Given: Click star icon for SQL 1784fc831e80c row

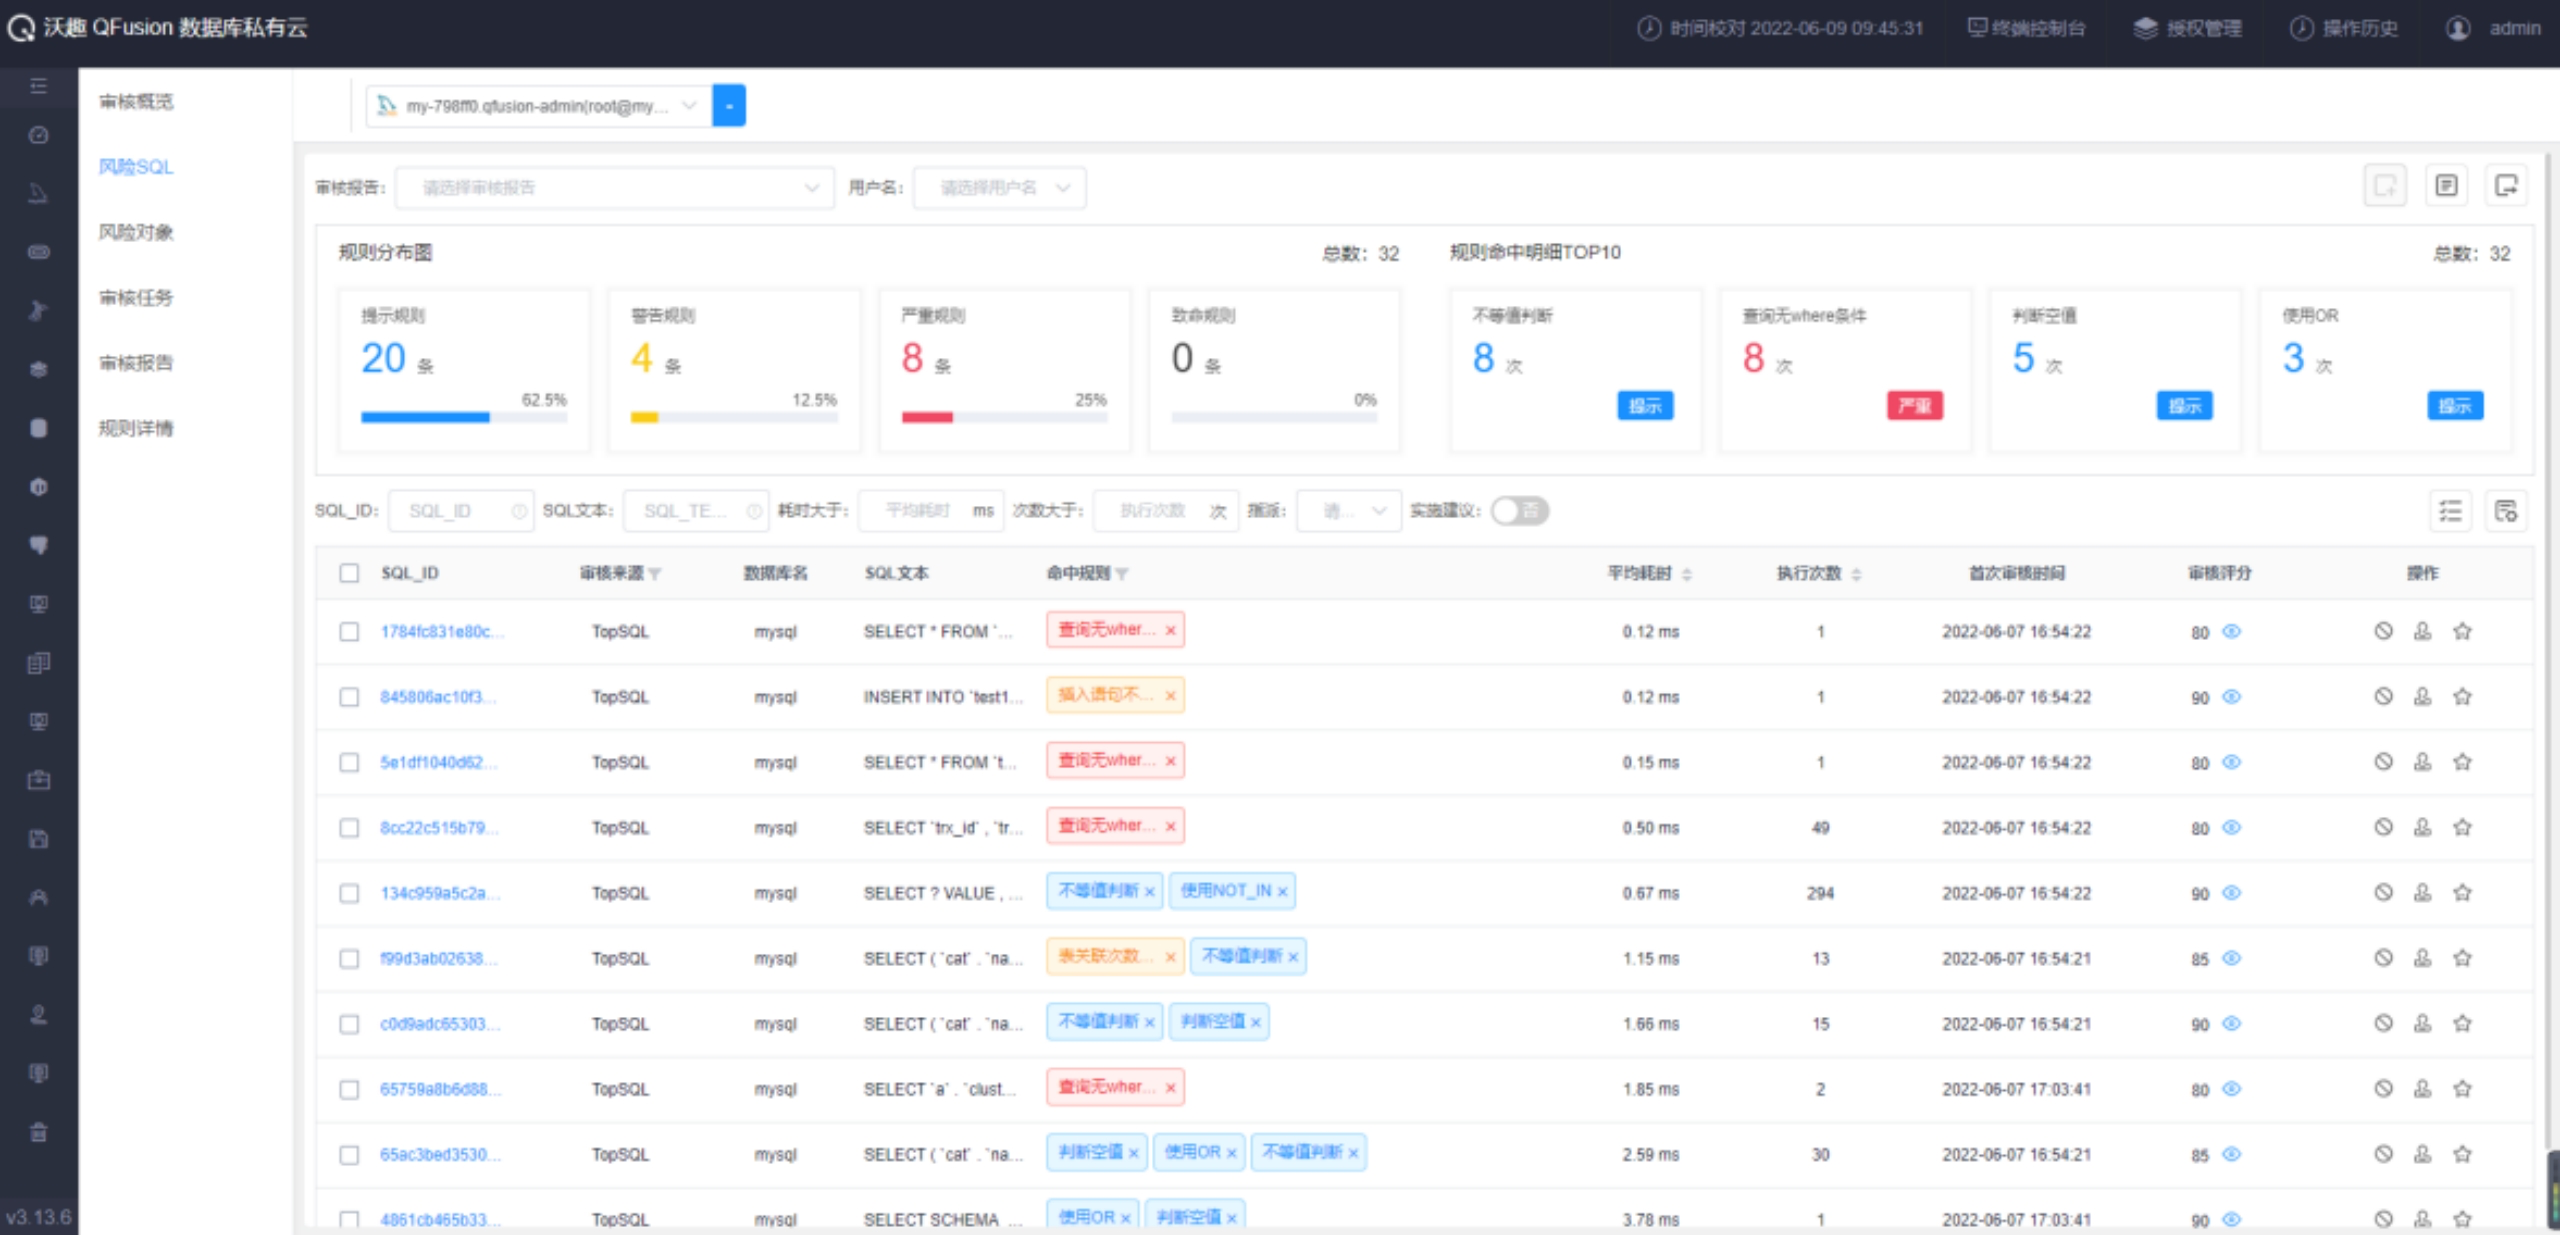Looking at the screenshot, I should pyautogui.click(x=2462, y=631).
